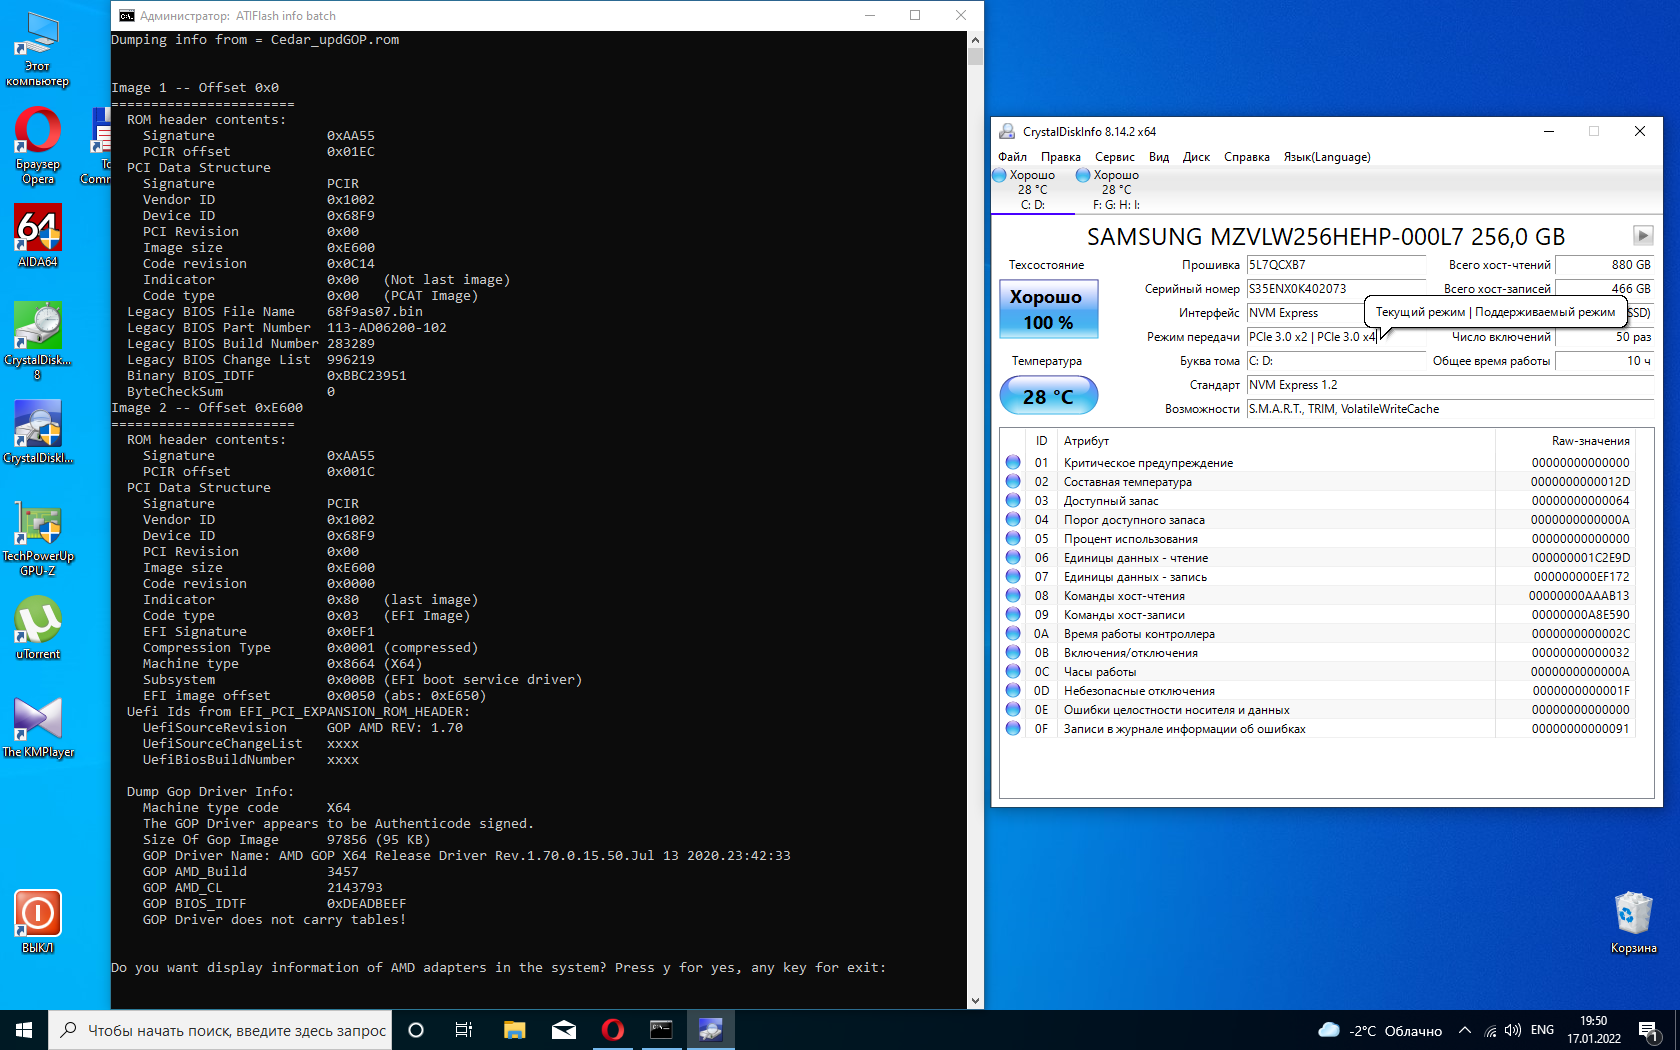This screenshot has height=1050, width=1680.
Task: Launch AIDA64 from the desktop
Action: [x=38, y=236]
